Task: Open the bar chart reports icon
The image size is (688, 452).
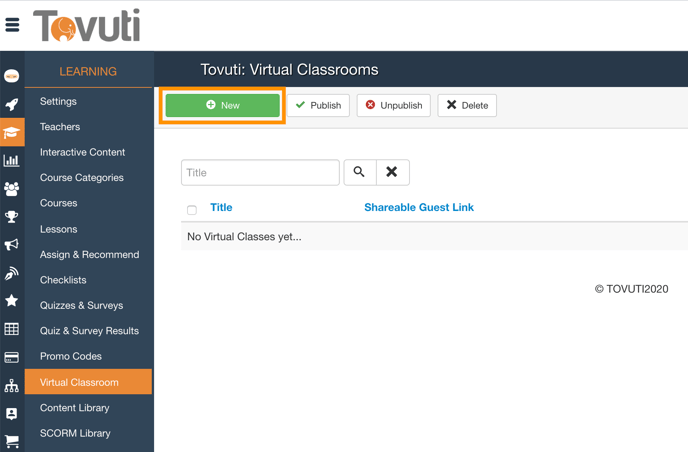Action: click(12, 160)
